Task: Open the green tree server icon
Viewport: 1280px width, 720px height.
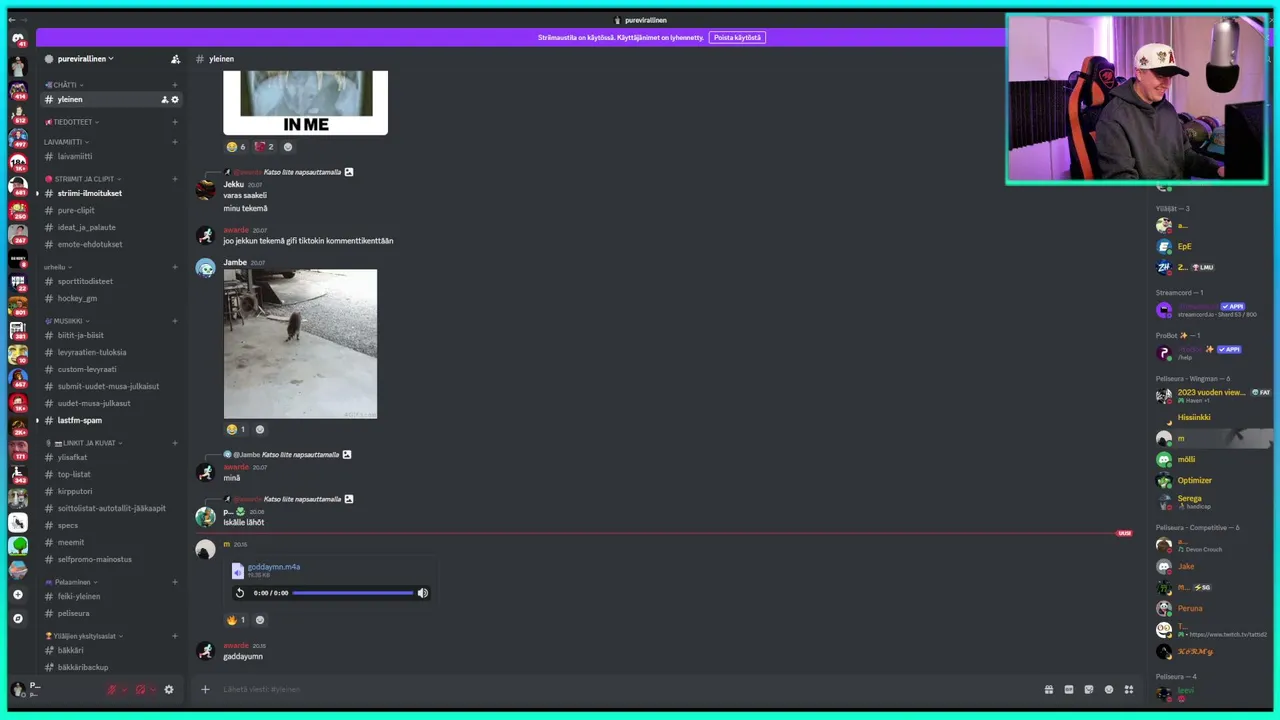Action: pos(18,546)
